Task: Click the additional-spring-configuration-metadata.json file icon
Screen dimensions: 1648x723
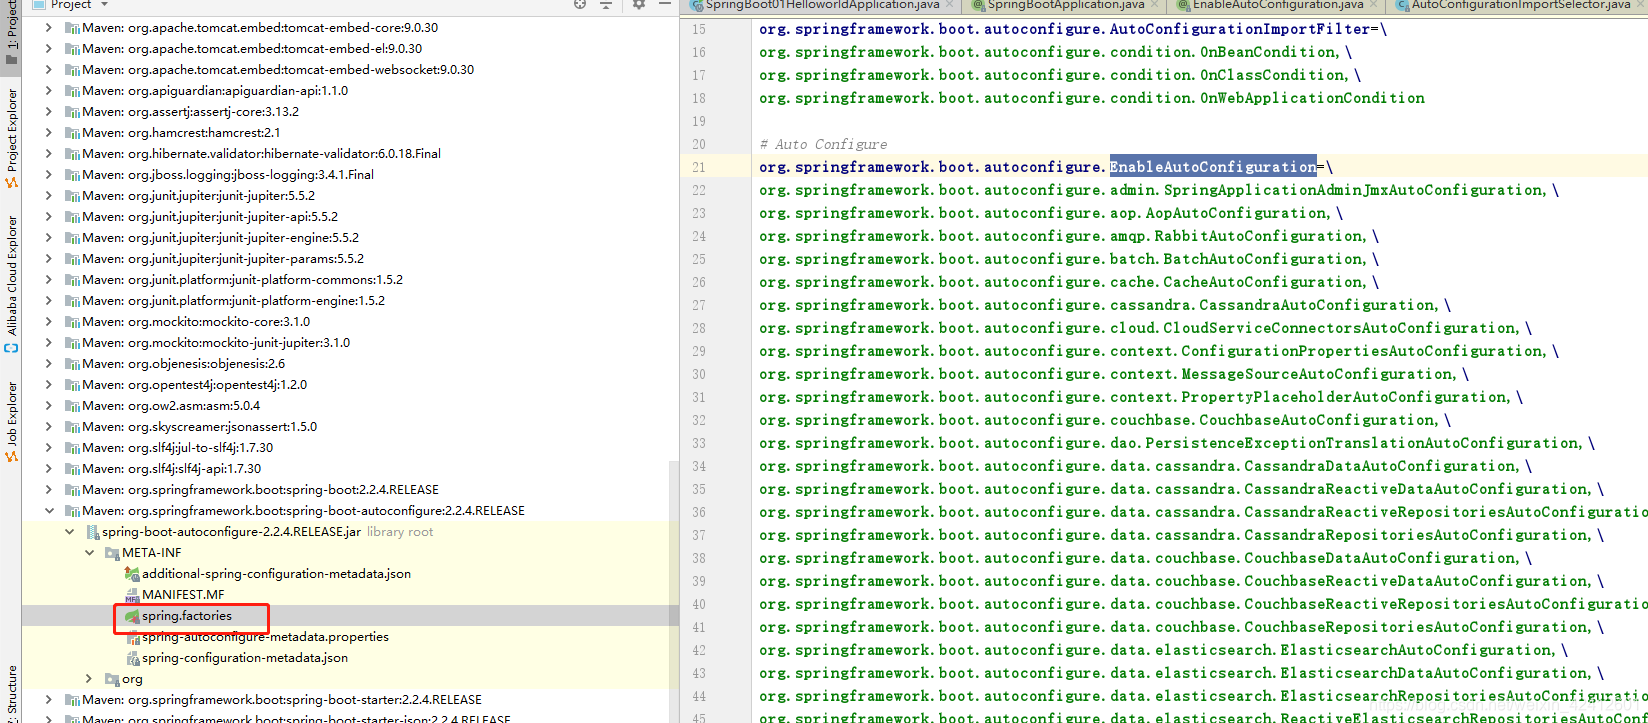Action: coord(132,574)
